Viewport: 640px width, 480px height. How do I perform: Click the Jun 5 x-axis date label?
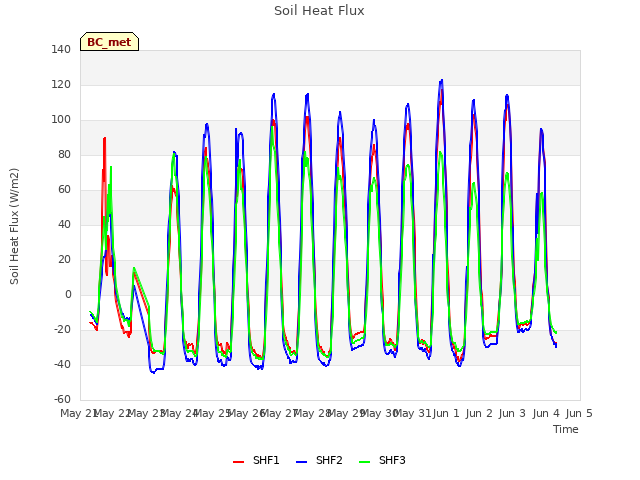(x=579, y=413)
